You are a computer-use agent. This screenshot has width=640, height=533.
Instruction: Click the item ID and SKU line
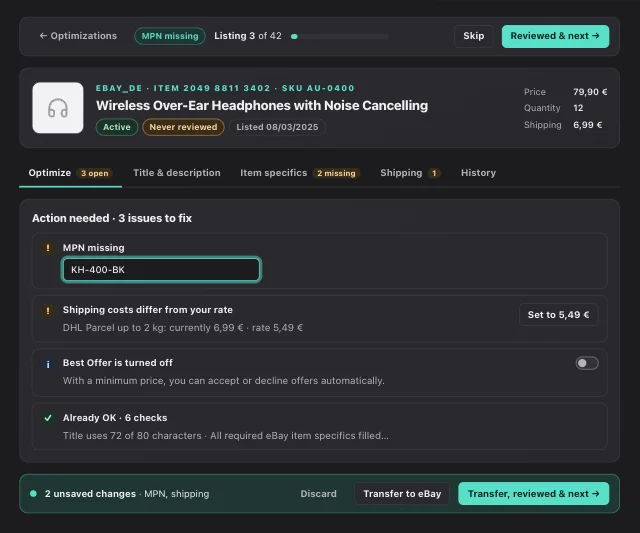coord(225,88)
